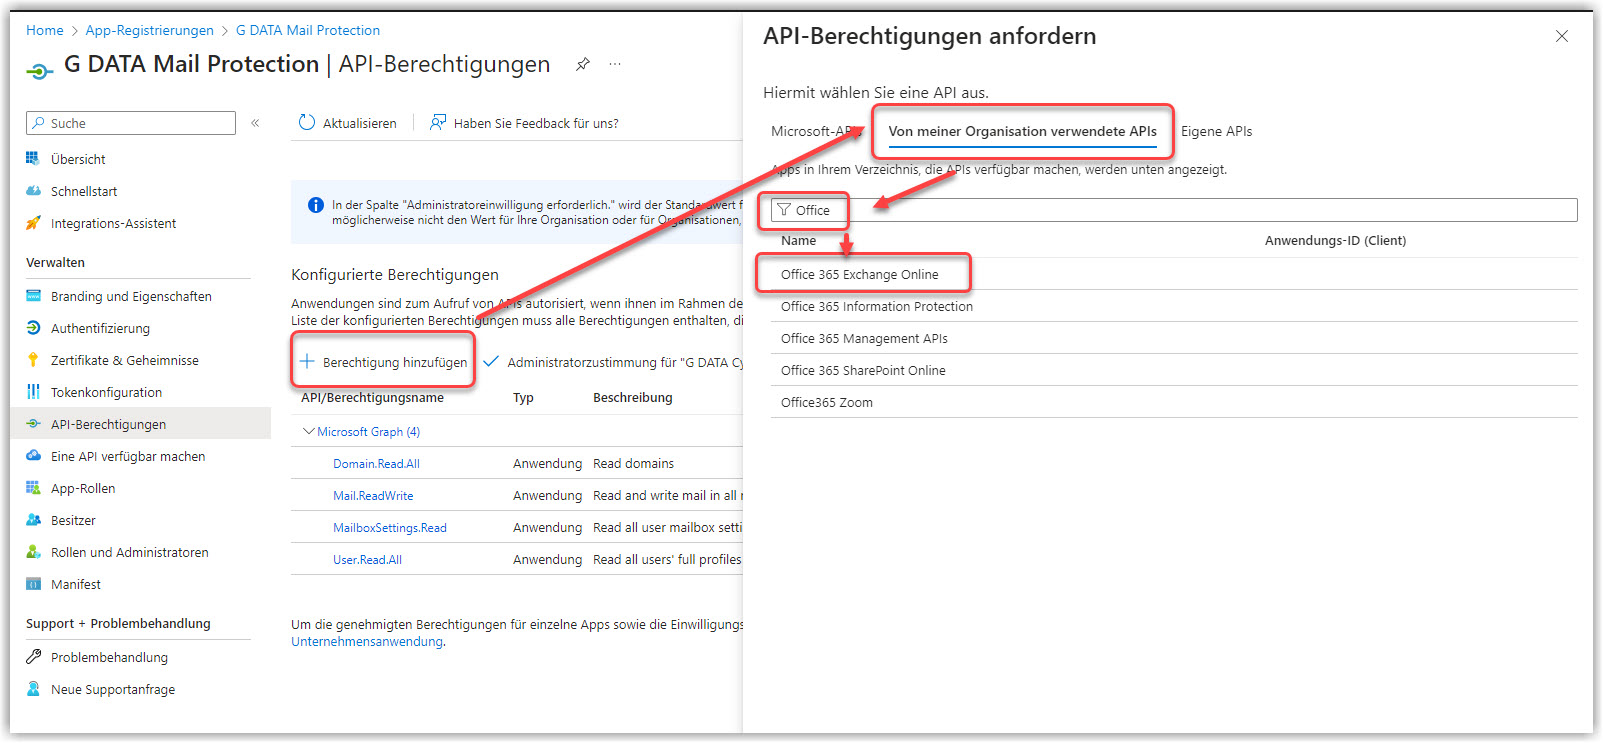
Task: Open Manifest in the sidebar
Action: click(76, 584)
